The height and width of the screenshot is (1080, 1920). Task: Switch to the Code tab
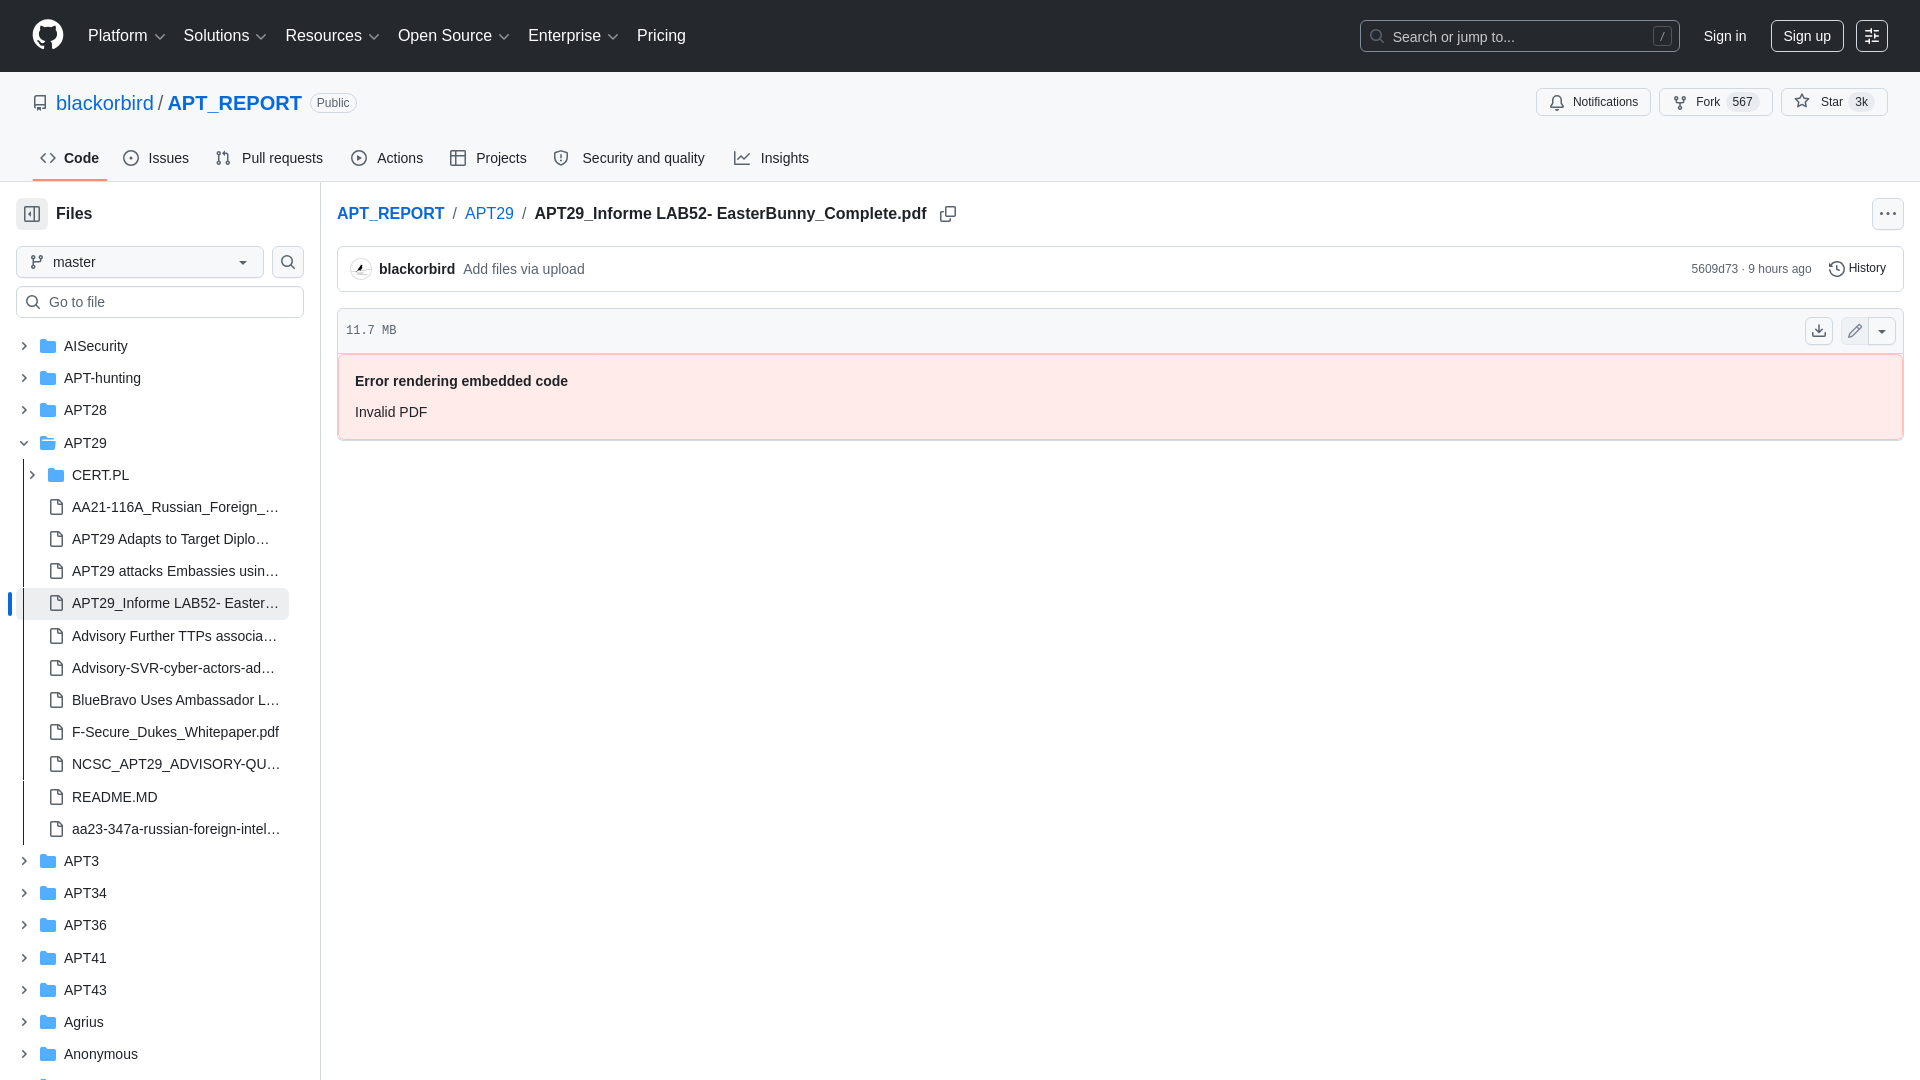tap(70, 158)
